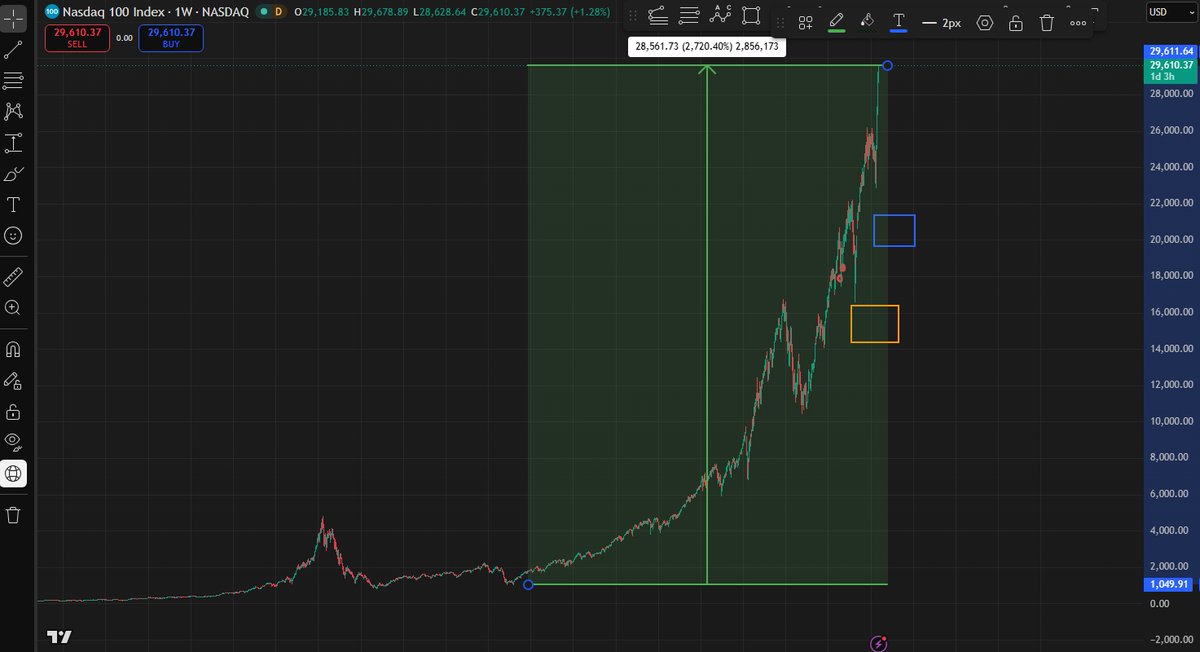Click the lightning bolt icon on time axis
The height and width of the screenshot is (652, 1200).
[878, 643]
